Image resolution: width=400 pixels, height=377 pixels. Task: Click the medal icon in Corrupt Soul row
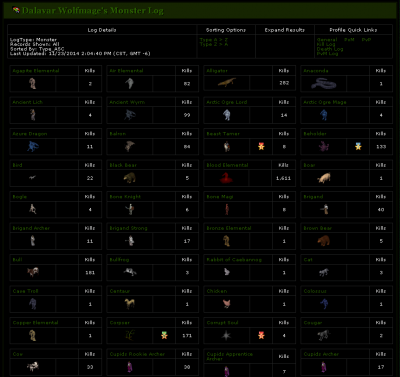click(x=261, y=335)
